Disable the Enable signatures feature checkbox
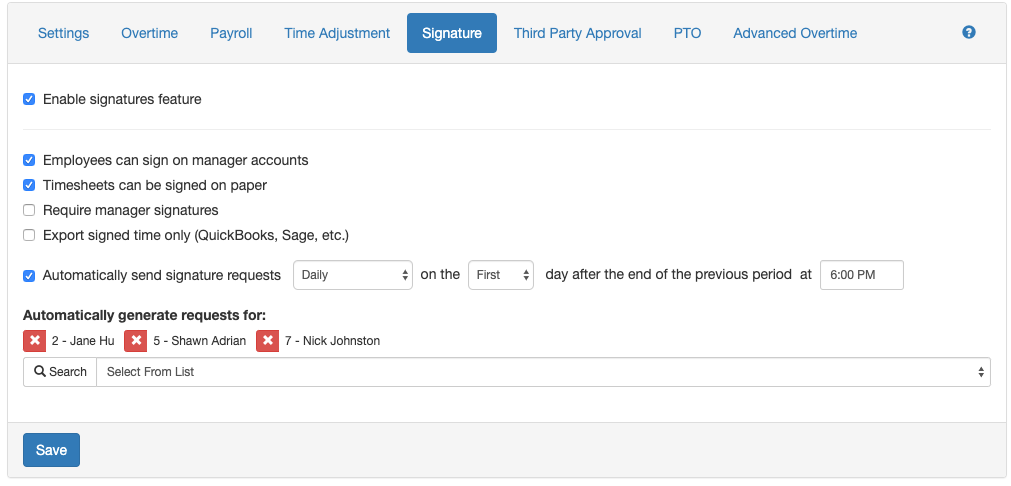The width and height of the screenshot is (1011, 486). 29,99
